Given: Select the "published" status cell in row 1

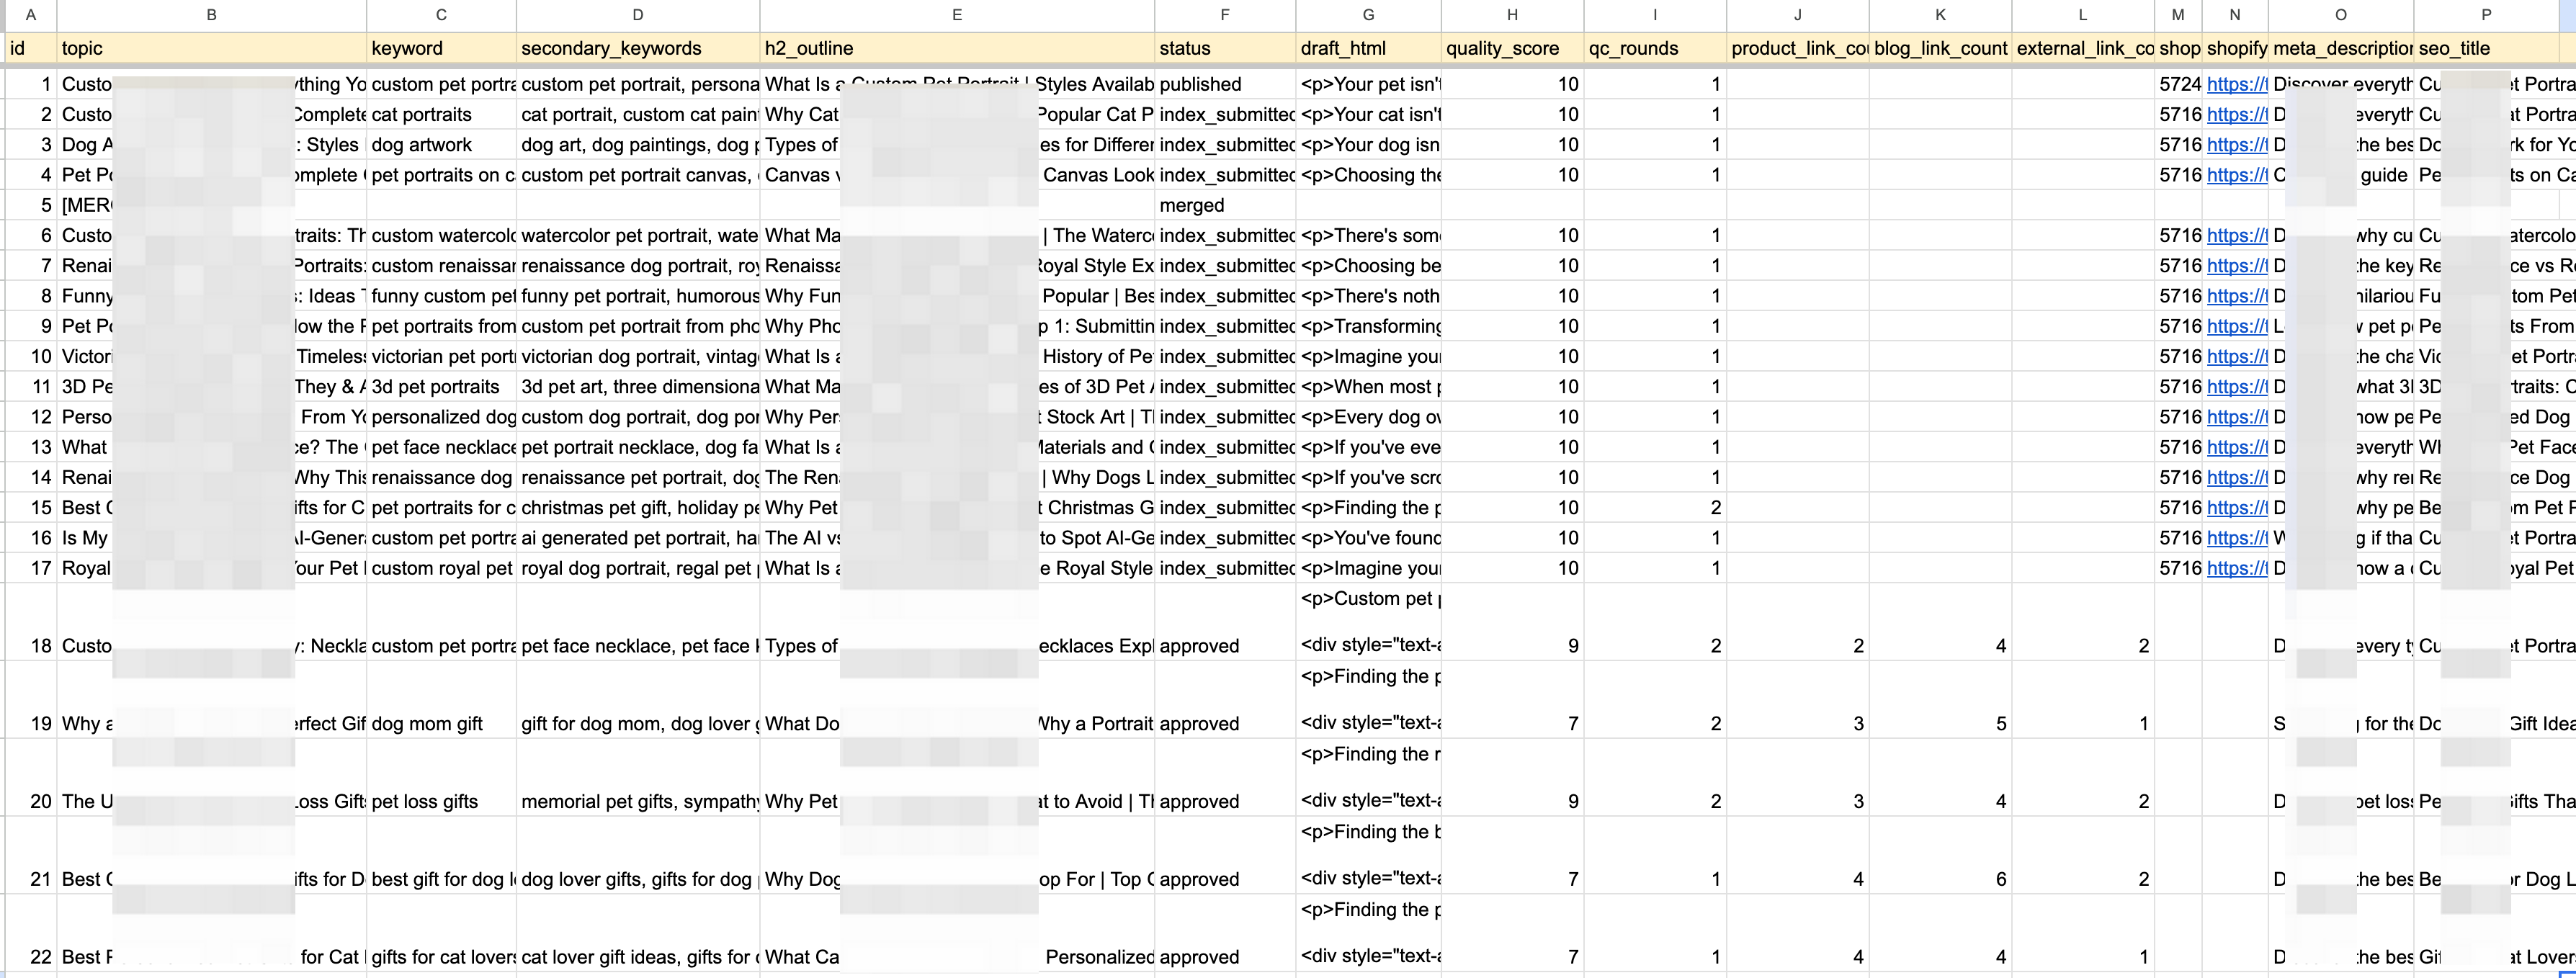Looking at the screenshot, I should pos(1225,85).
